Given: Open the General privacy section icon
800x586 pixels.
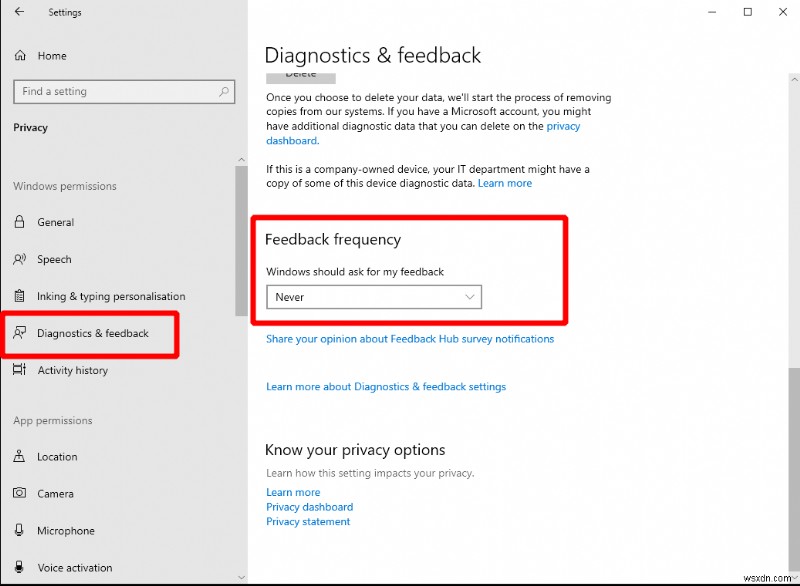Looking at the screenshot, I should tap(22, 222).
